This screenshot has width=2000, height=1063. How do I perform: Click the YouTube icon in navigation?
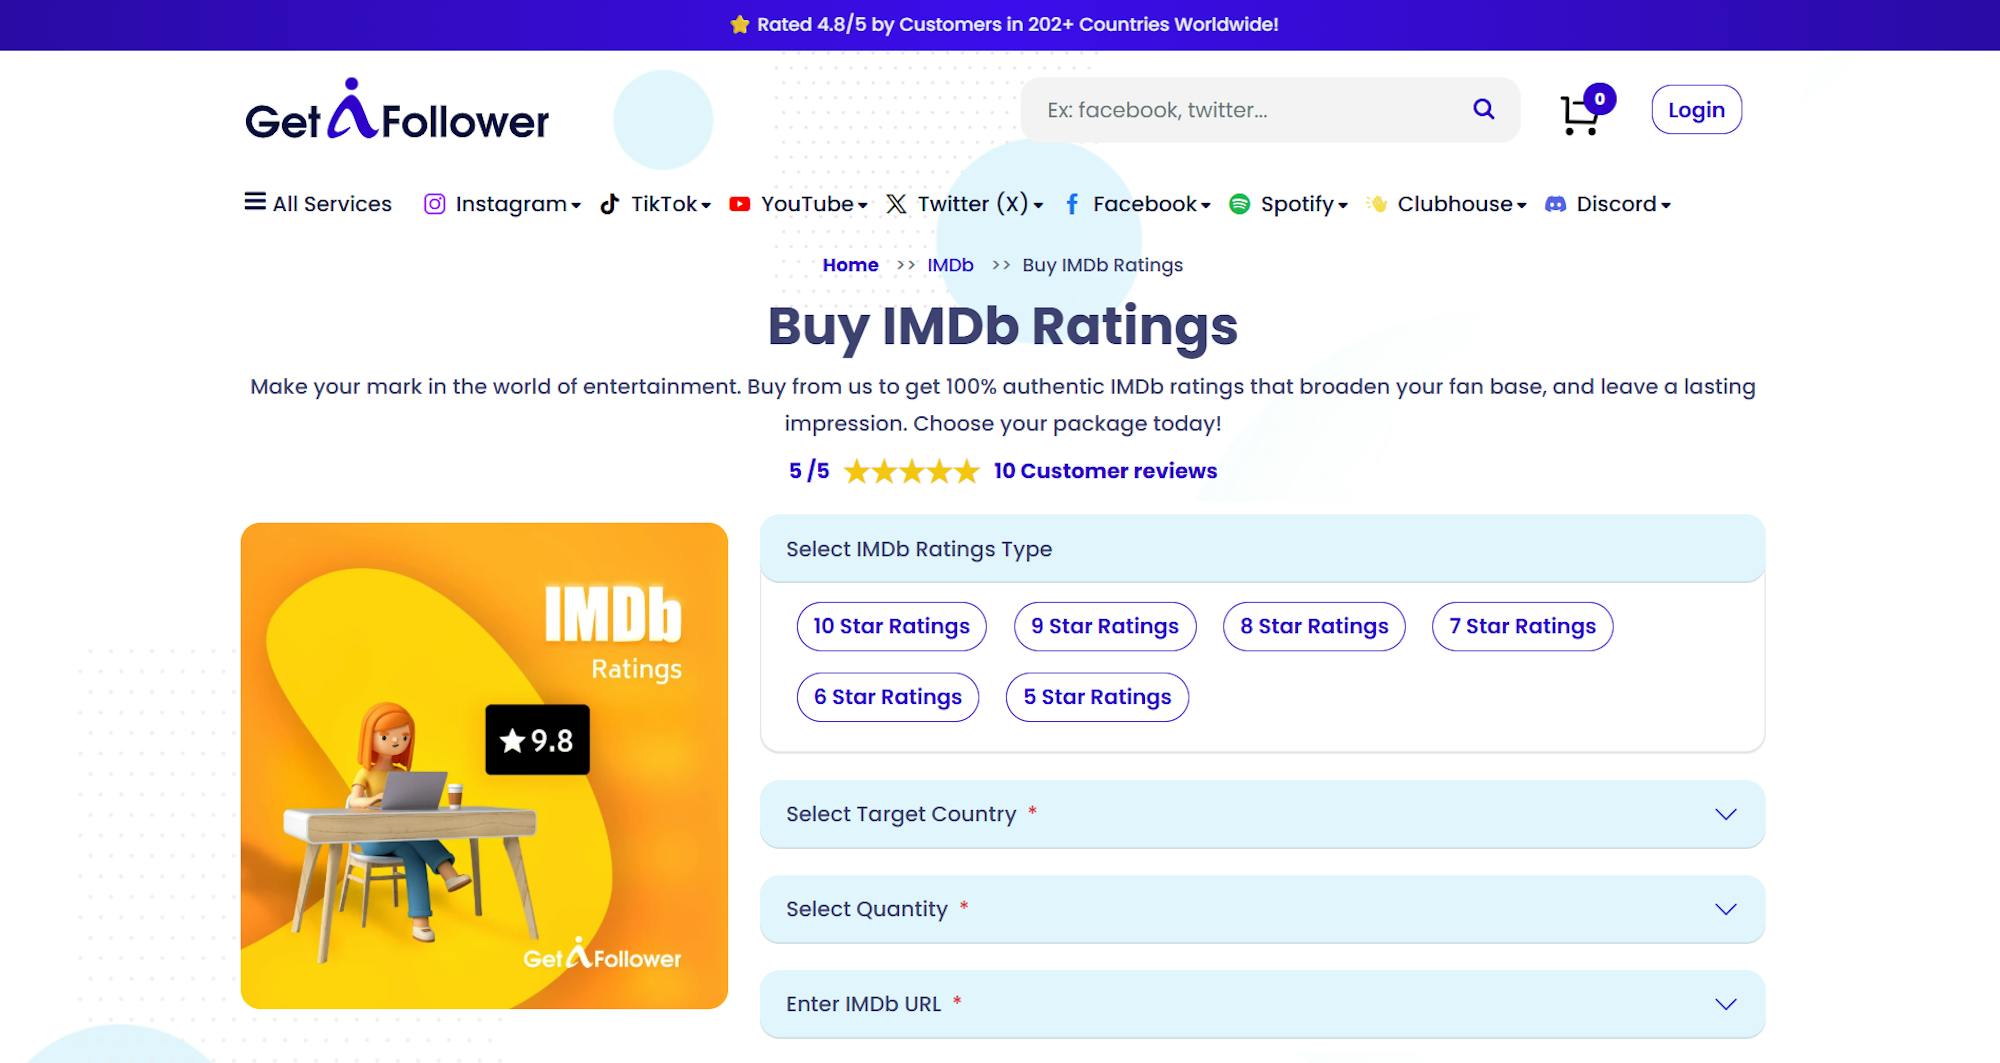click(740, 204)
